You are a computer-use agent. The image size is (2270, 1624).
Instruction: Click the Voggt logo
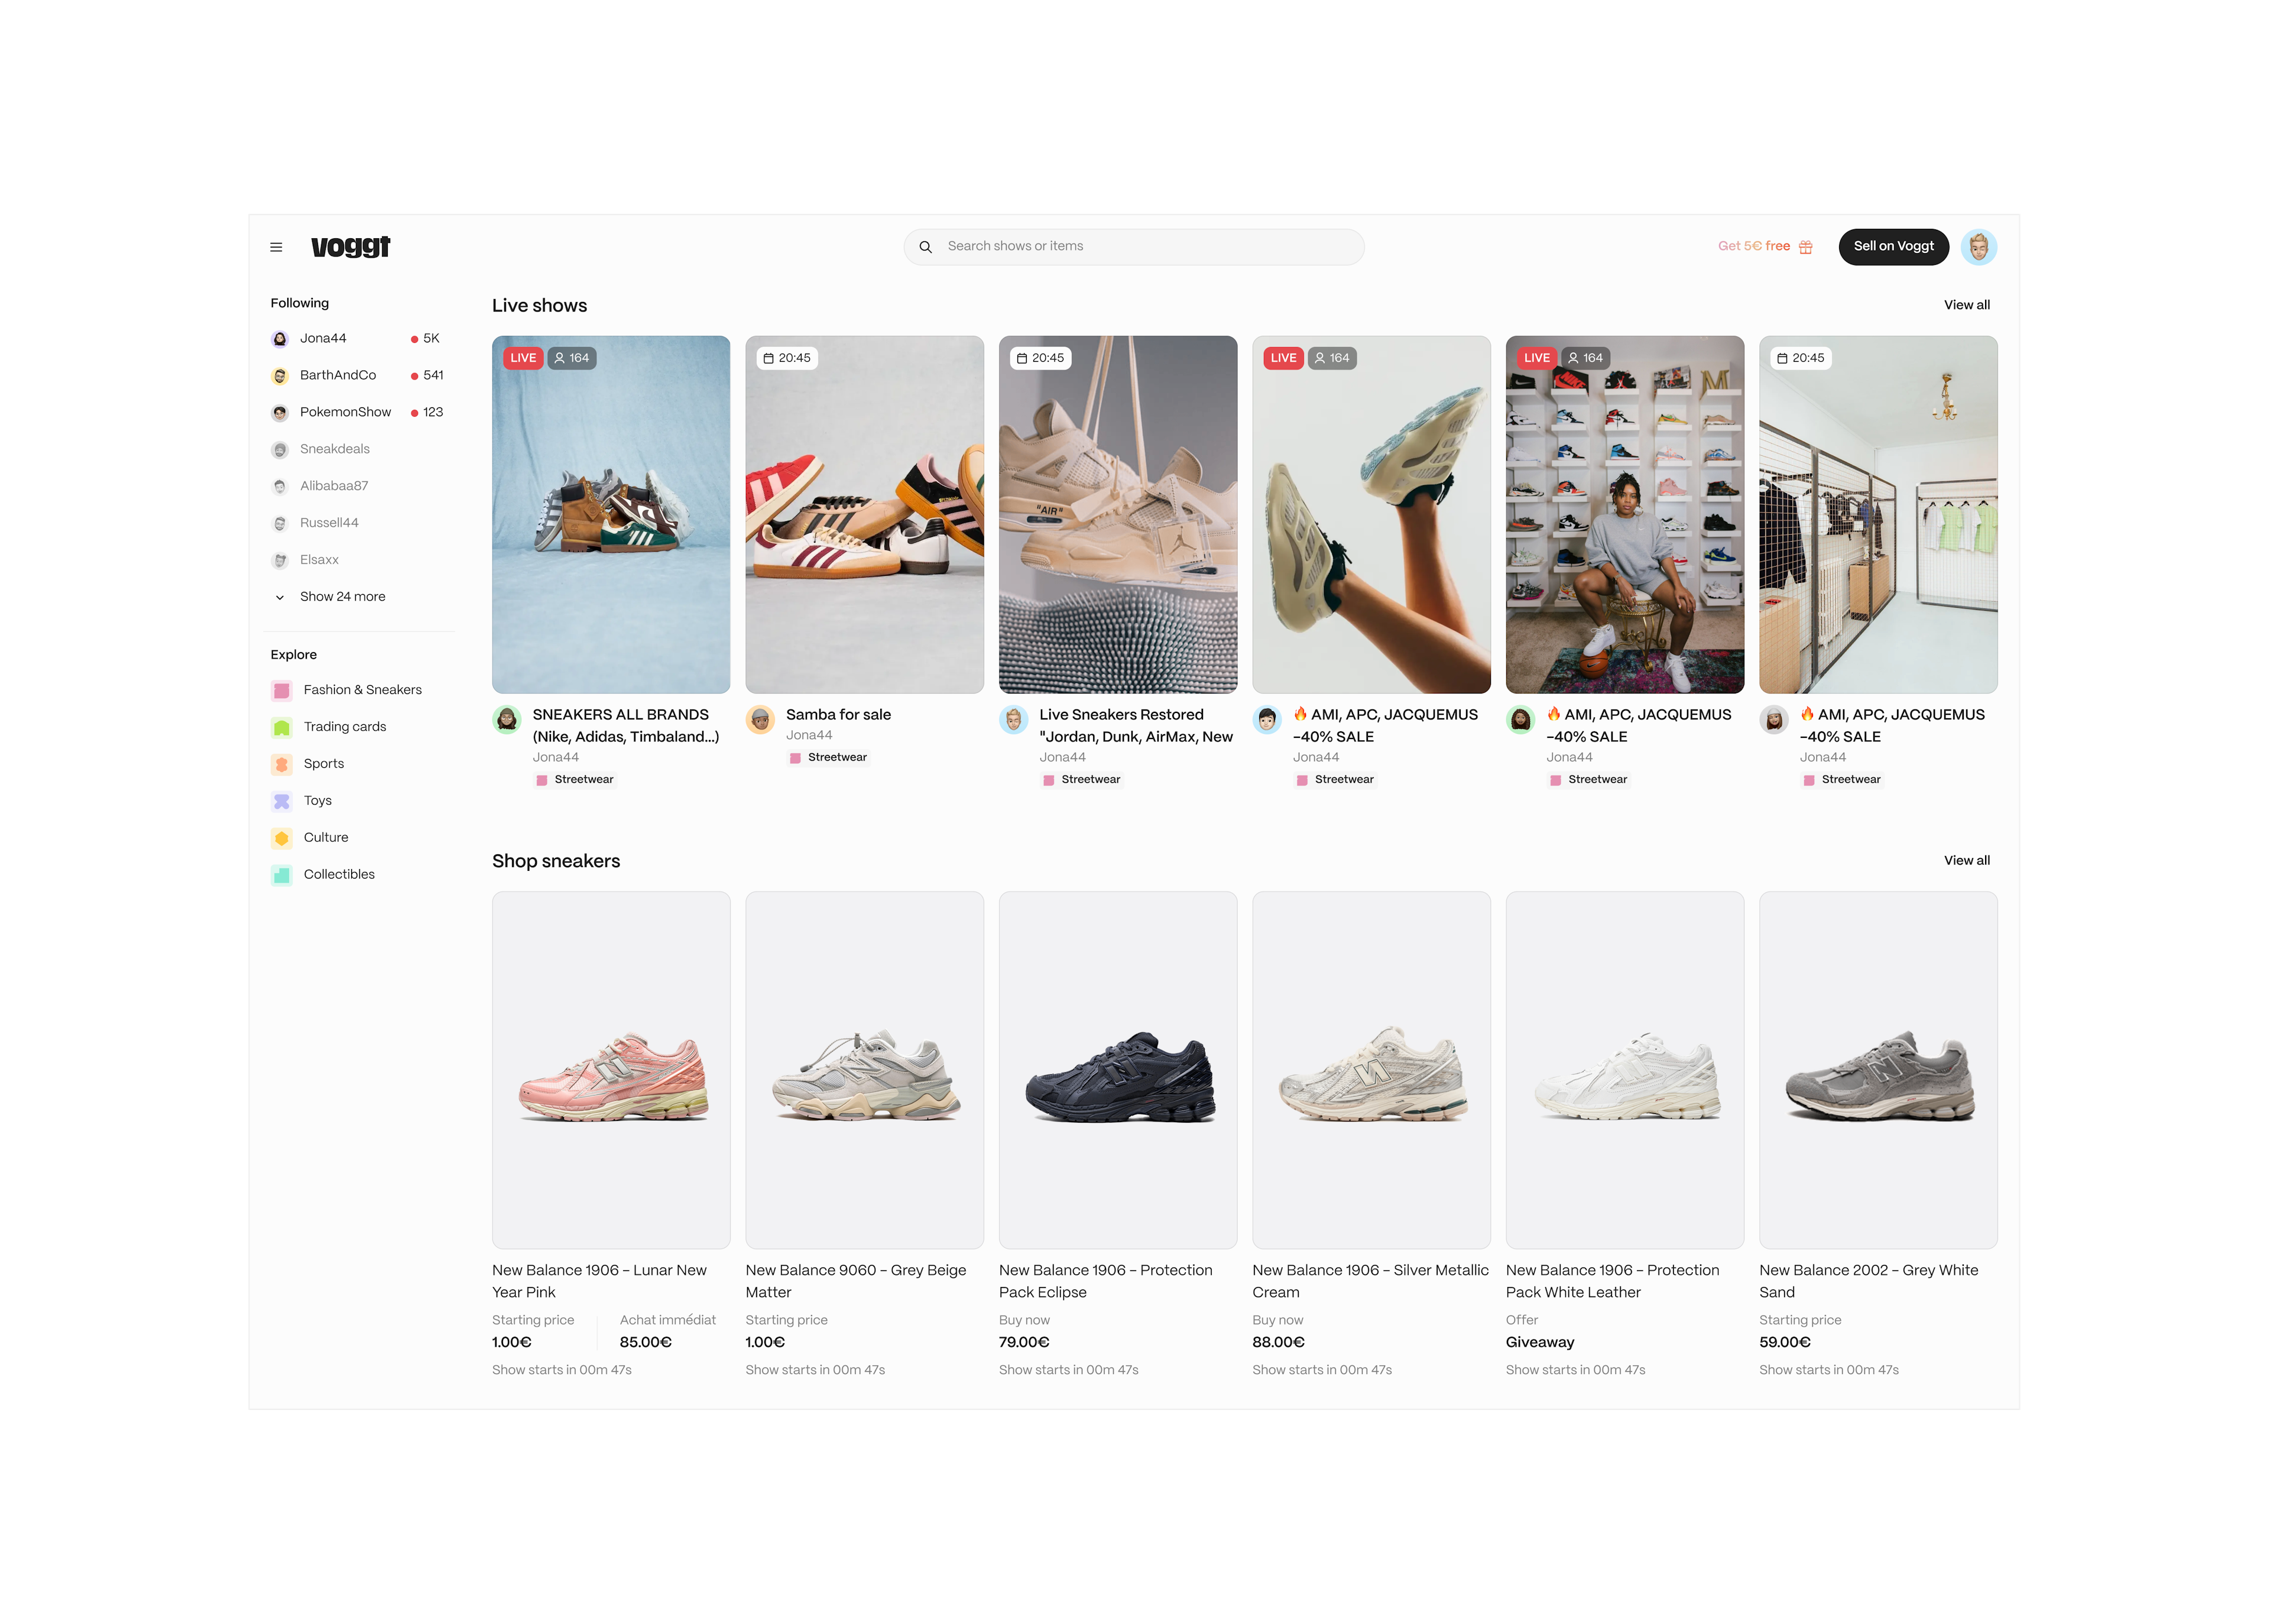click(350, 246)
